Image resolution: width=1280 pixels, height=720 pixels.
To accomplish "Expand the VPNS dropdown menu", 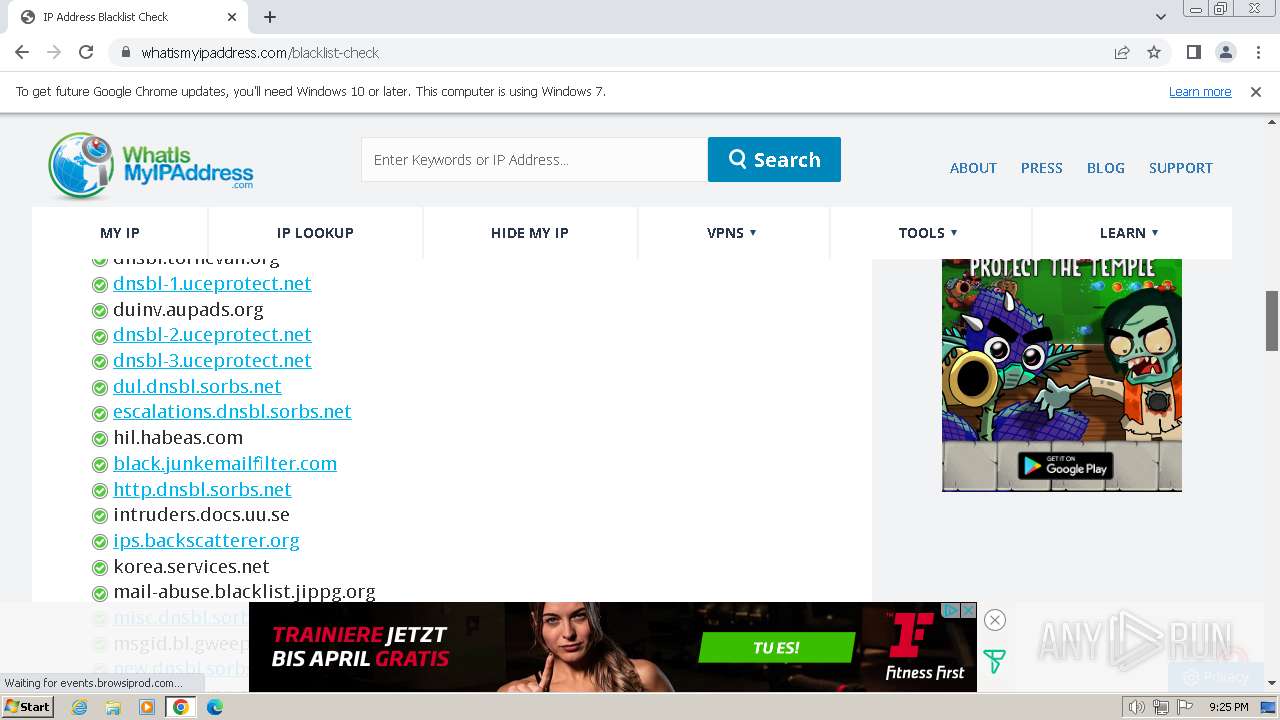I will pos(732,233).
